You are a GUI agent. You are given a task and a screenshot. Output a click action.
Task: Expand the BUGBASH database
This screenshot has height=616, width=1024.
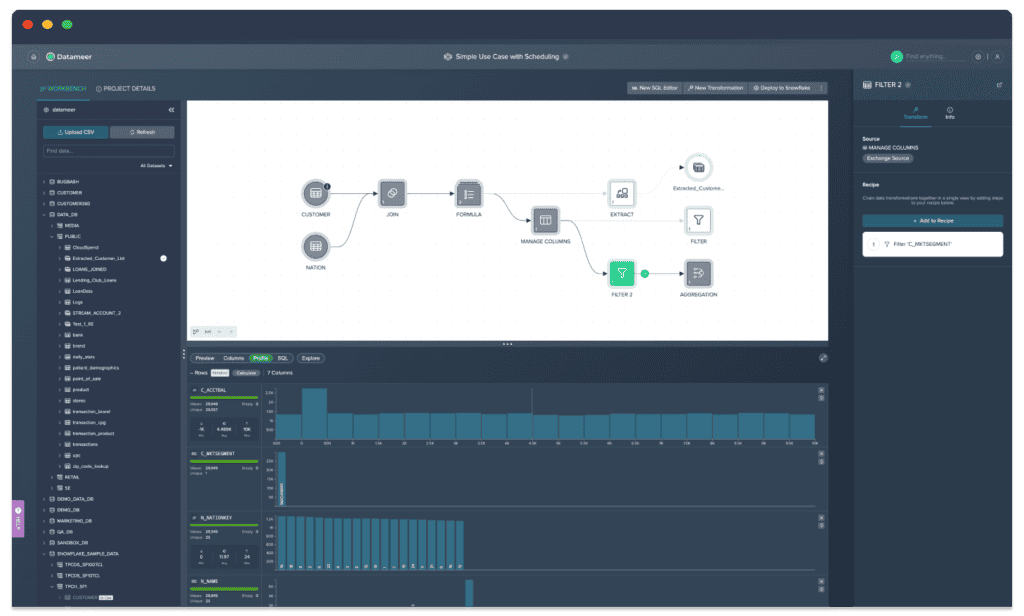click(x=44, y=182)
